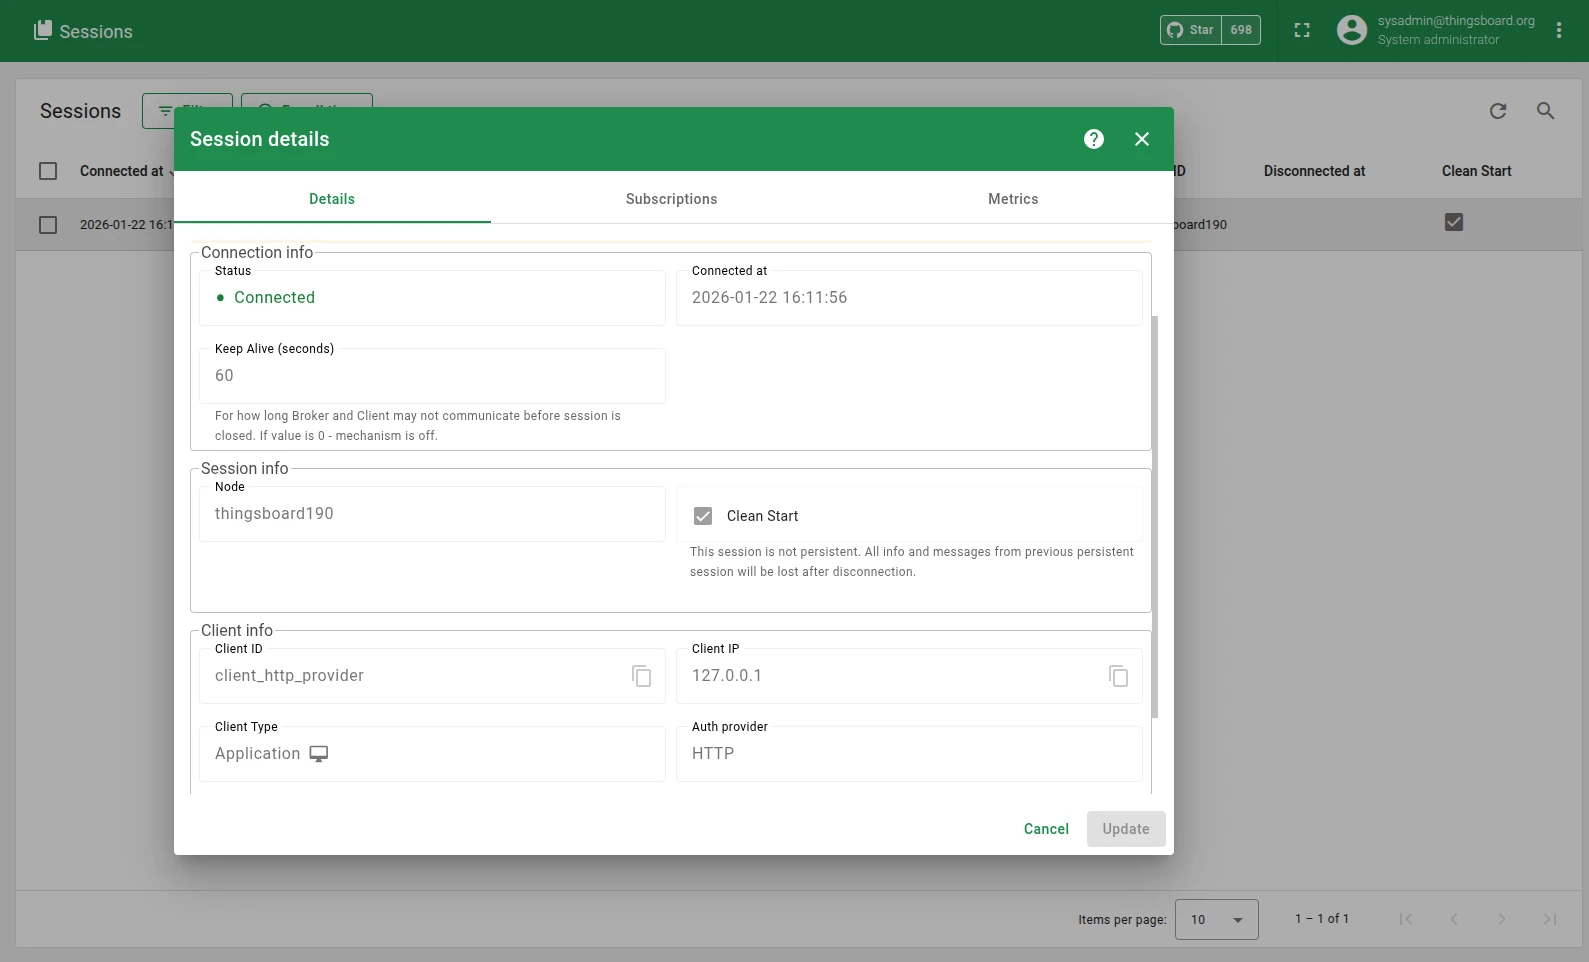Screen dimensions: 1589x962
Task: Click the Clean Start column header
Action: [1476, 171]
